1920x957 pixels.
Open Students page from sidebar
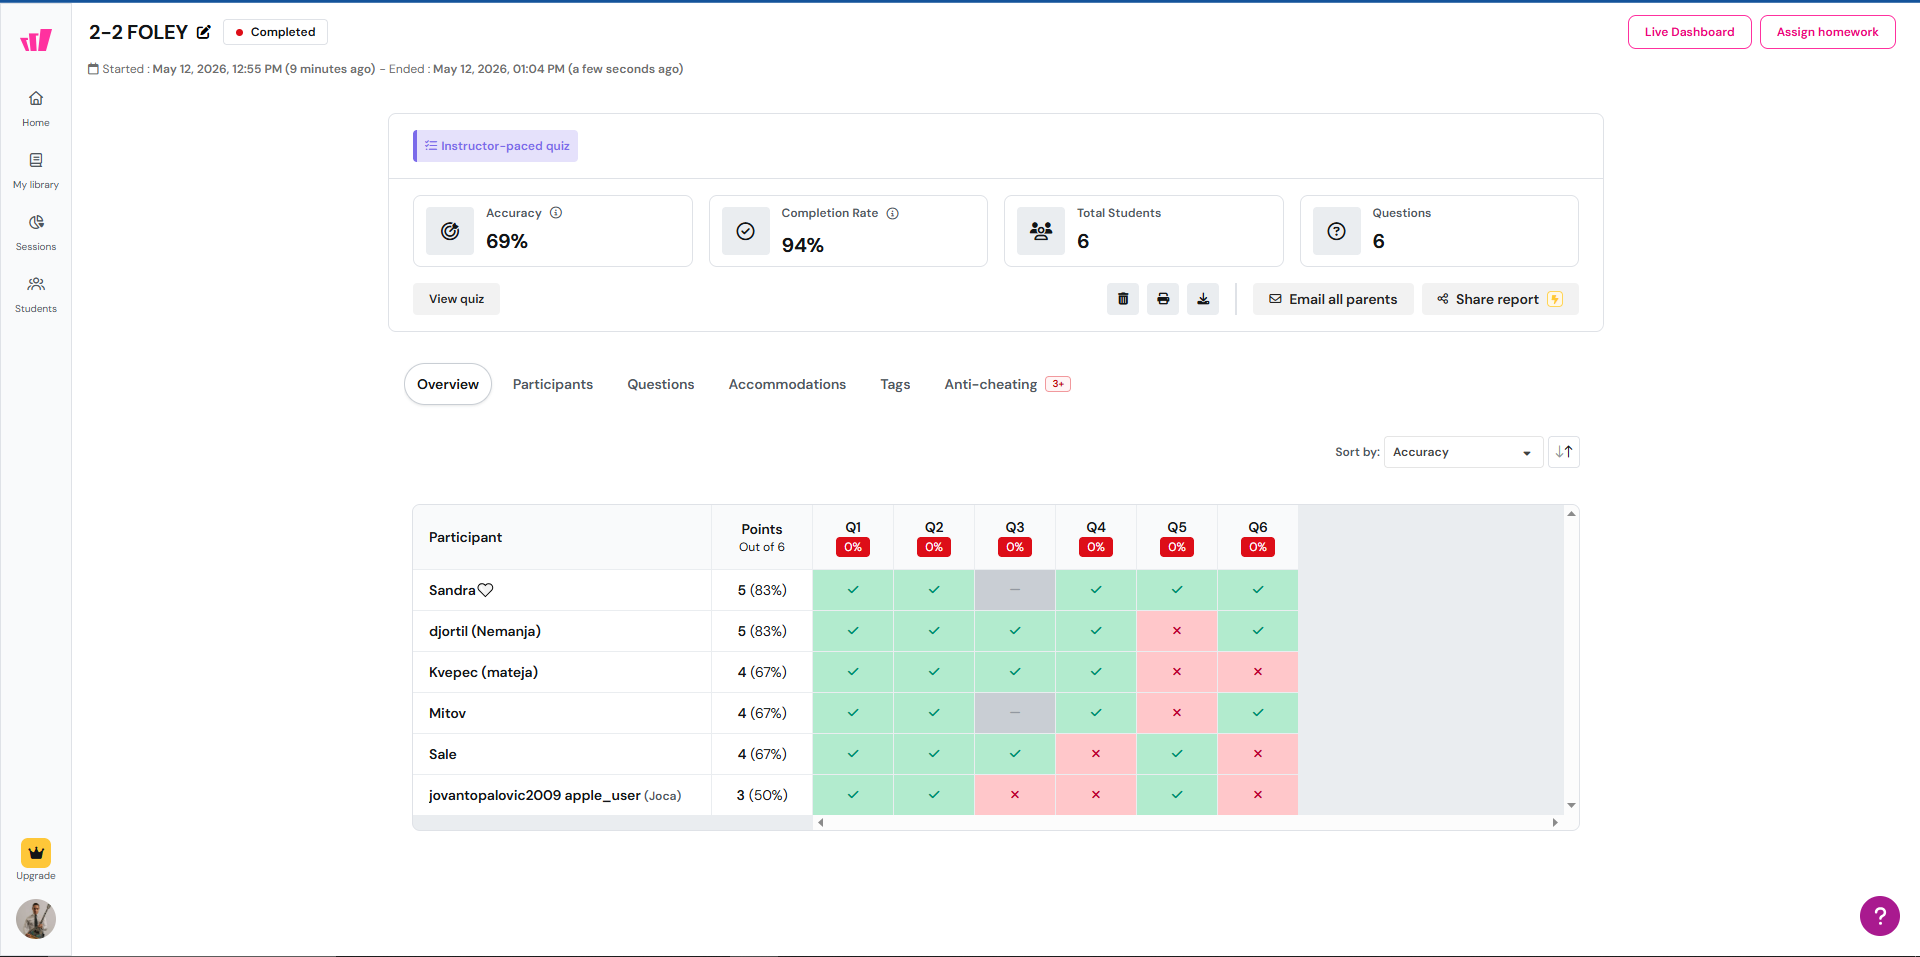[36, 294]
